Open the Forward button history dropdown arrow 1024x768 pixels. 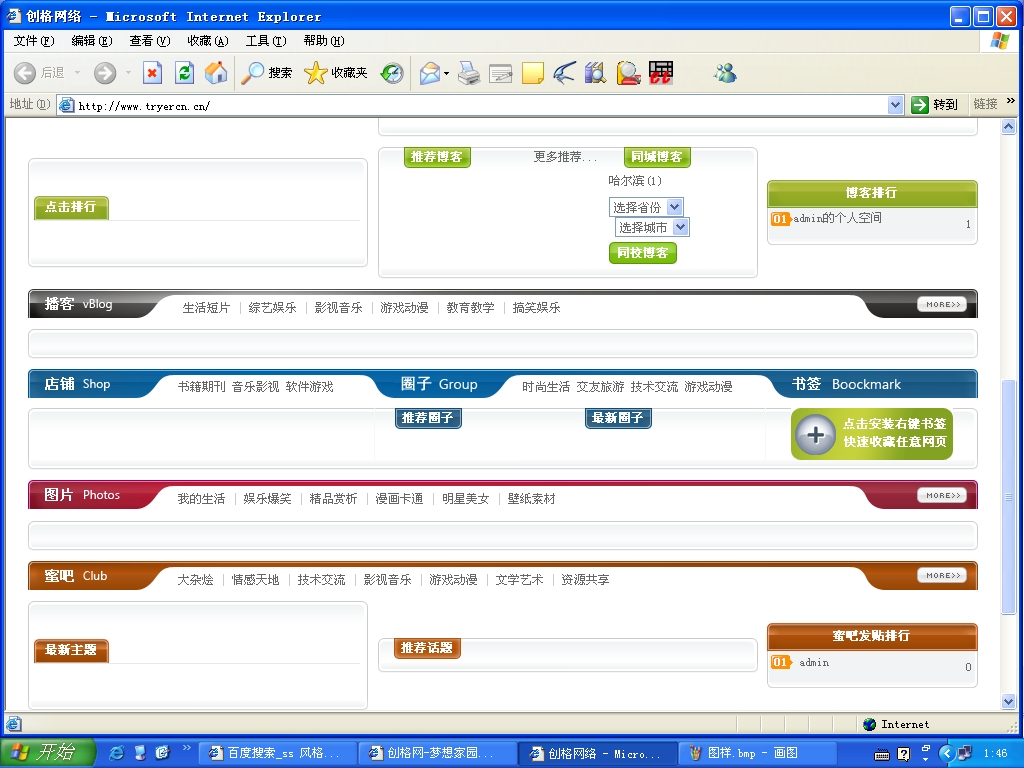[128, 72]
